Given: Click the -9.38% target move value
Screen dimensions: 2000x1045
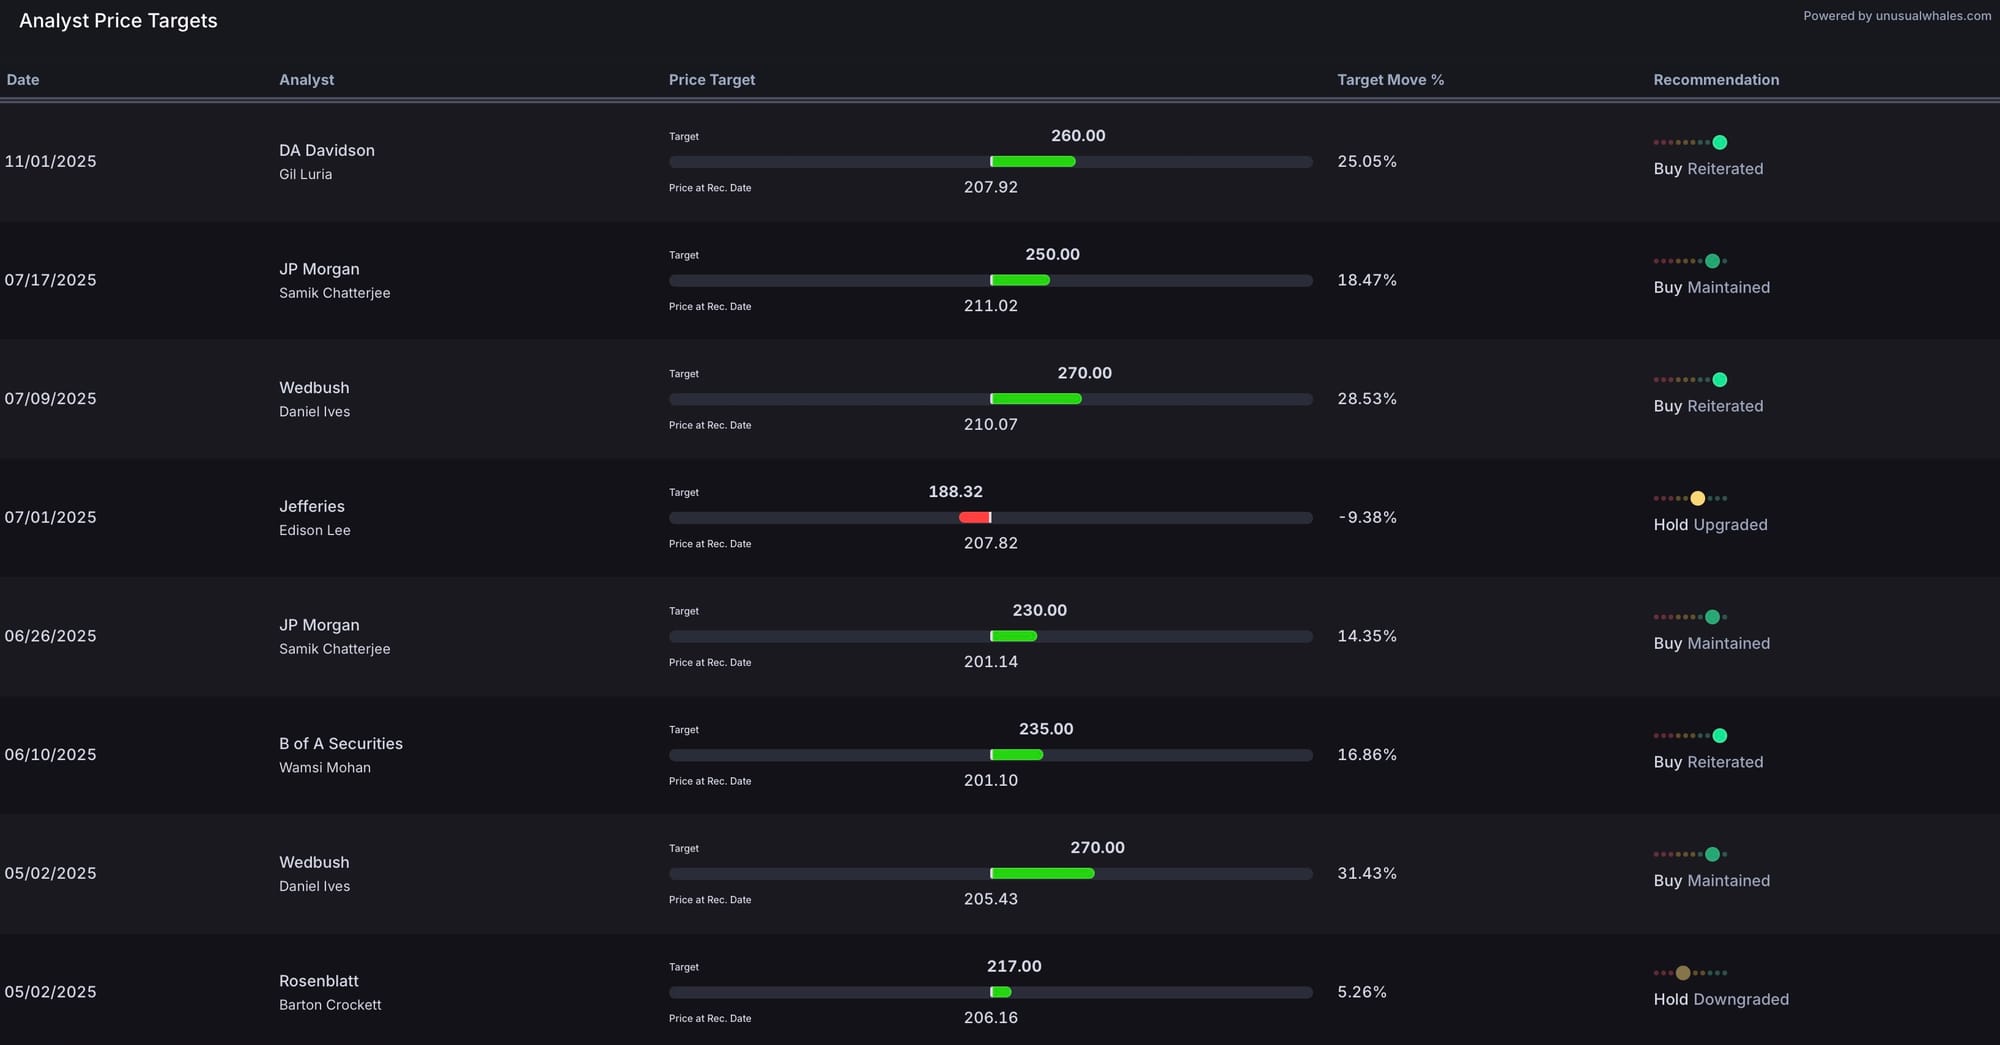Looking at the screenshot, I should [1367, 518].
